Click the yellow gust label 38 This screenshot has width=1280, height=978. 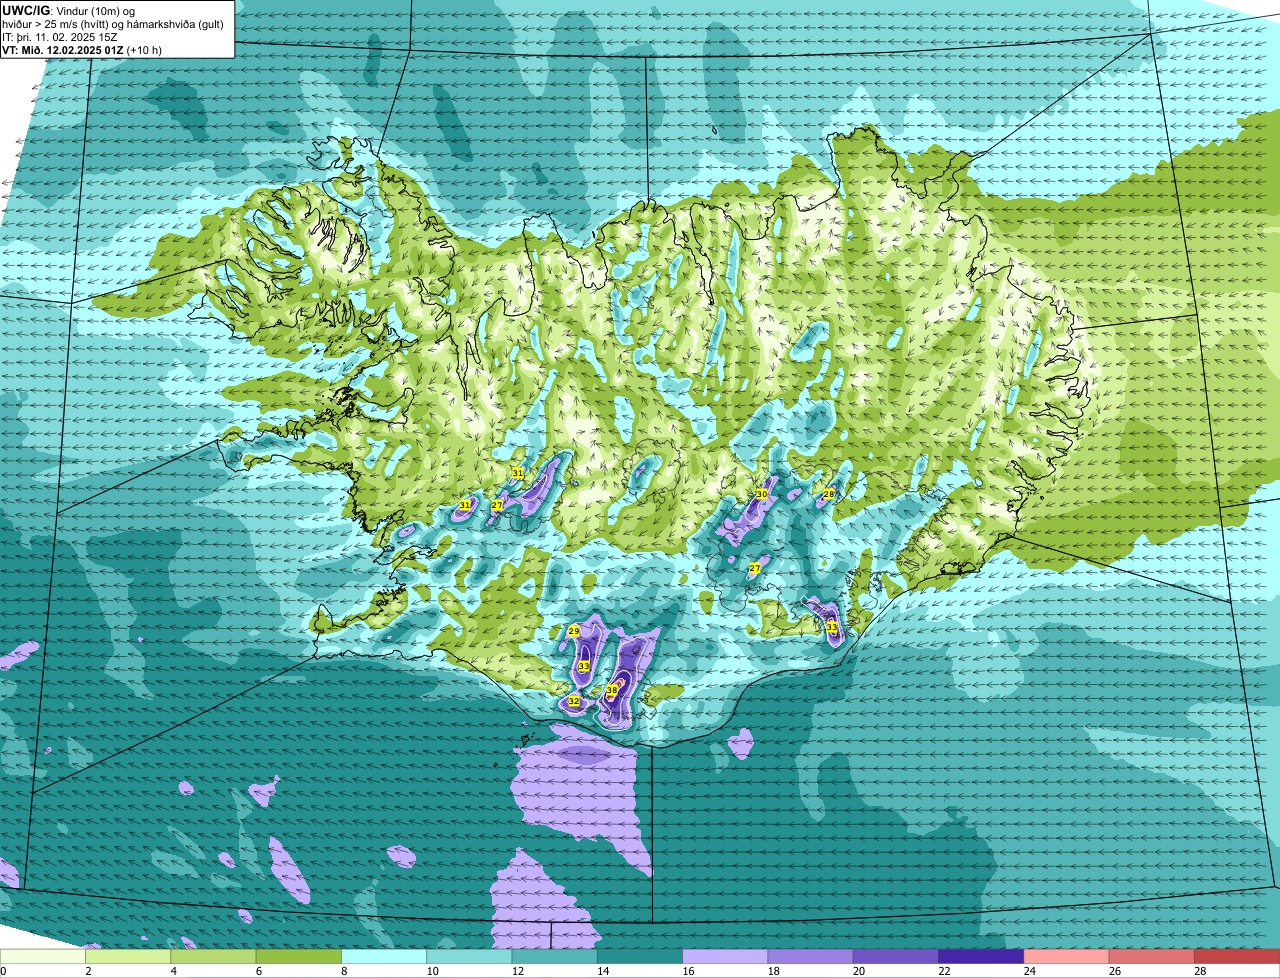tap(612, 690)
